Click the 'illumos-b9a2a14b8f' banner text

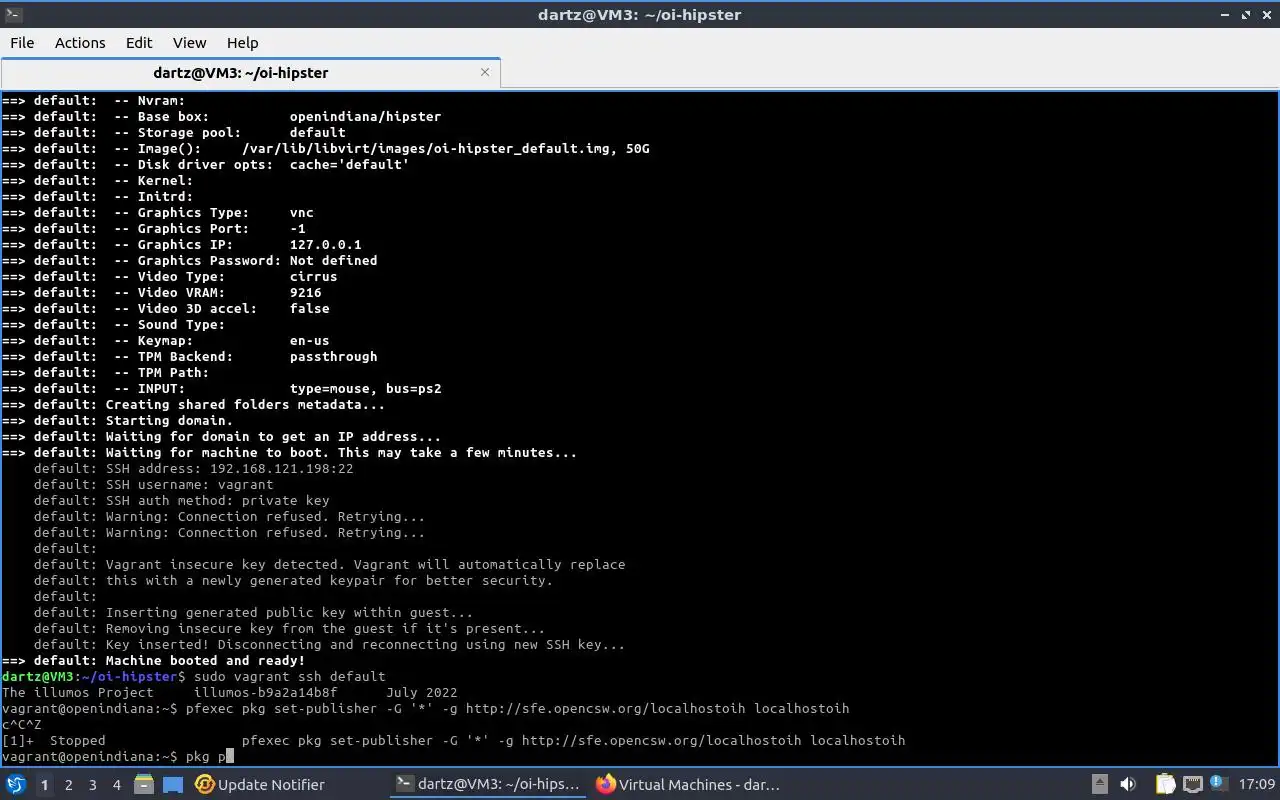265,693
